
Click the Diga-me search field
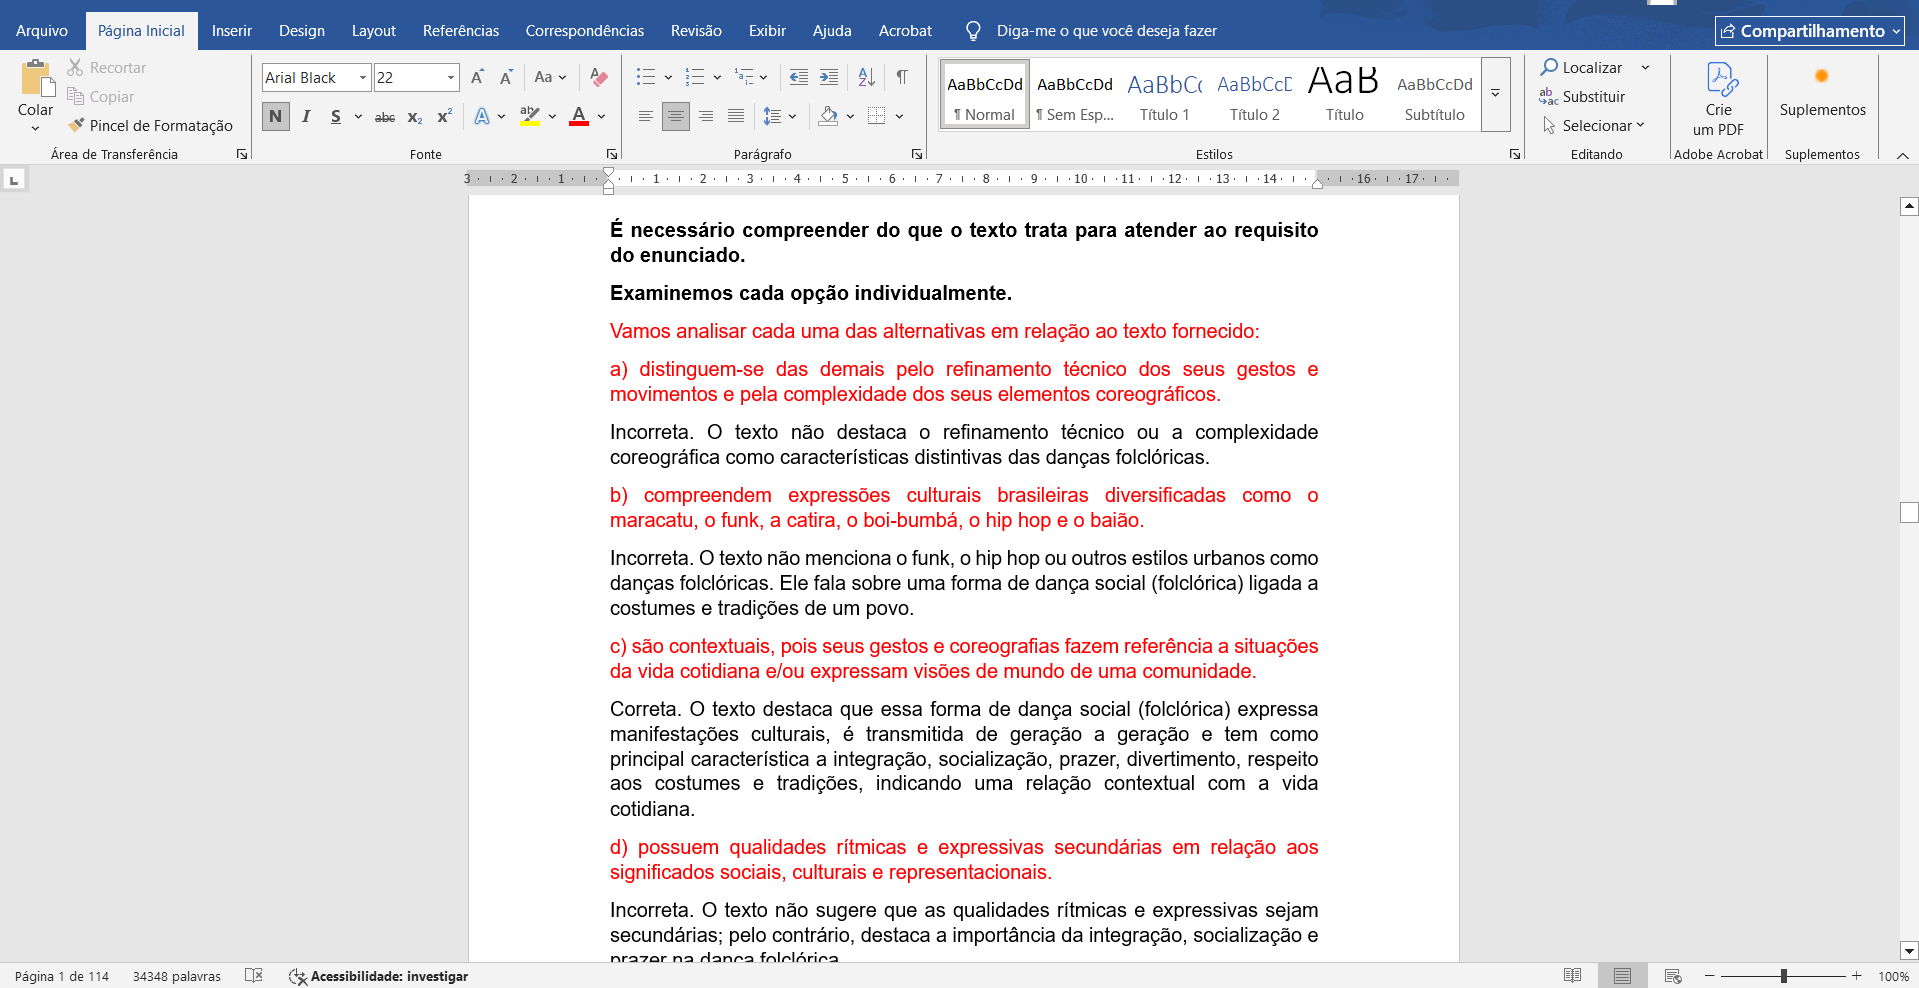click(1106, 31)
